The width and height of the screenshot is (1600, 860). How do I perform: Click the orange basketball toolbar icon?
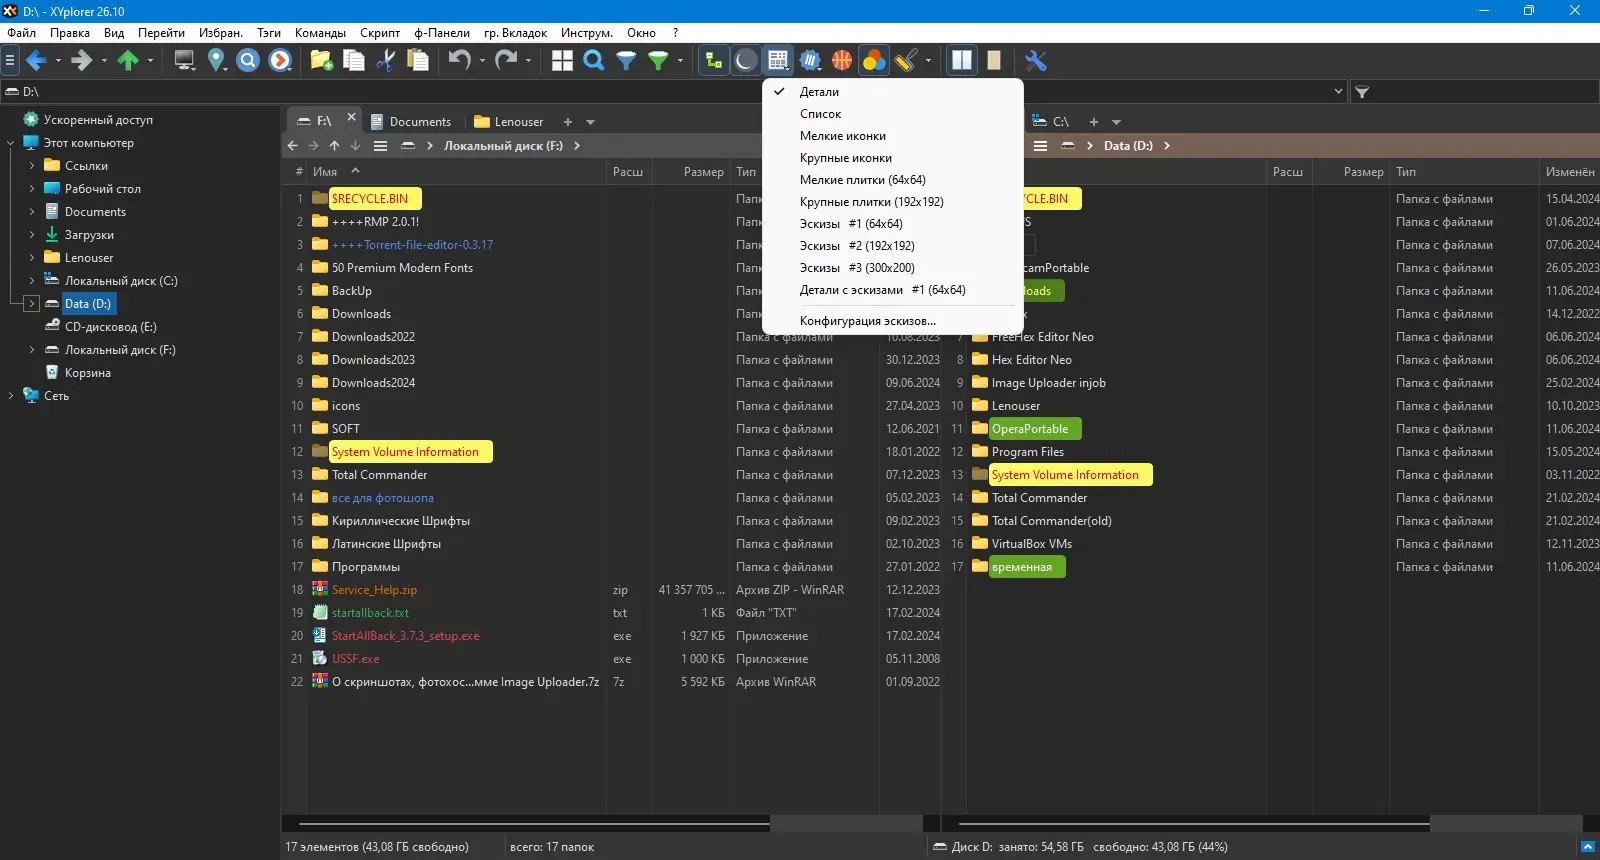(842, 61)
